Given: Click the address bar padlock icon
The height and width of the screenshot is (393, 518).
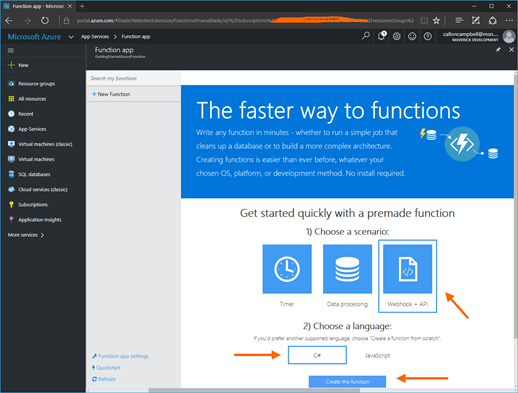Looking at the screenshot, I should [x=66, y=21].
